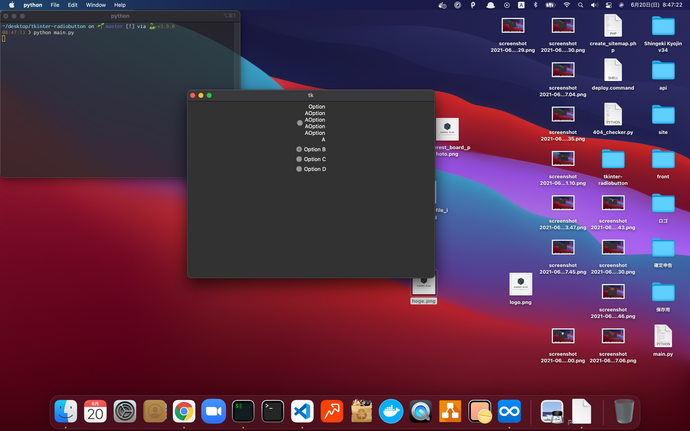
Task: Open the File menu
Action: point(55,5)
